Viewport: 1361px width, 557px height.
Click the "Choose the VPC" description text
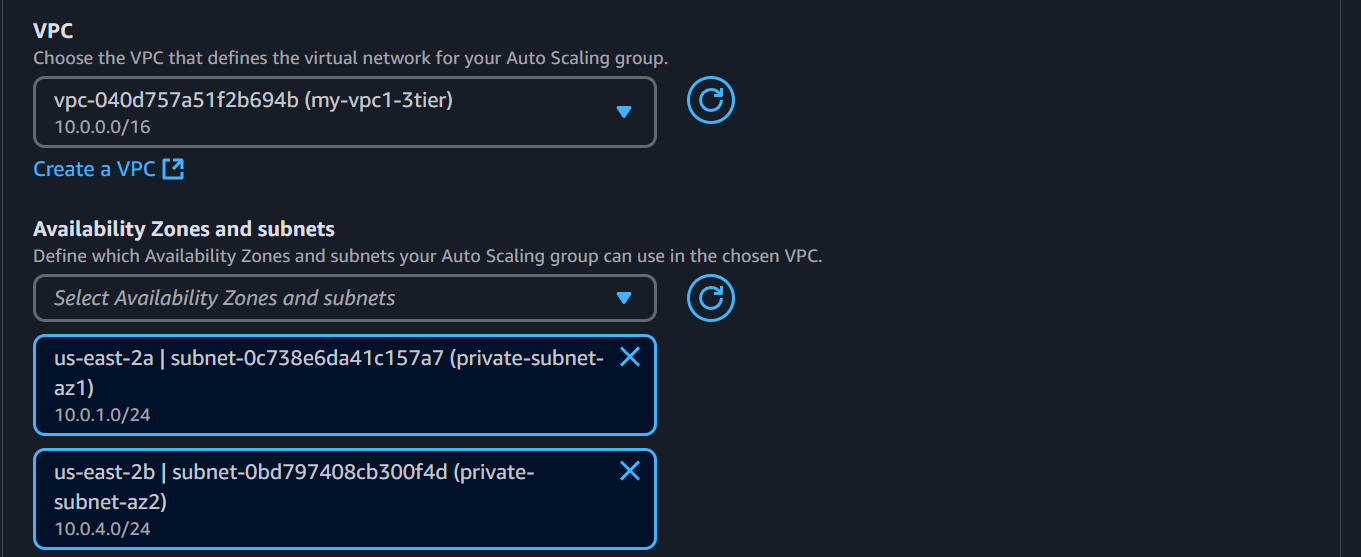point(351,58)
